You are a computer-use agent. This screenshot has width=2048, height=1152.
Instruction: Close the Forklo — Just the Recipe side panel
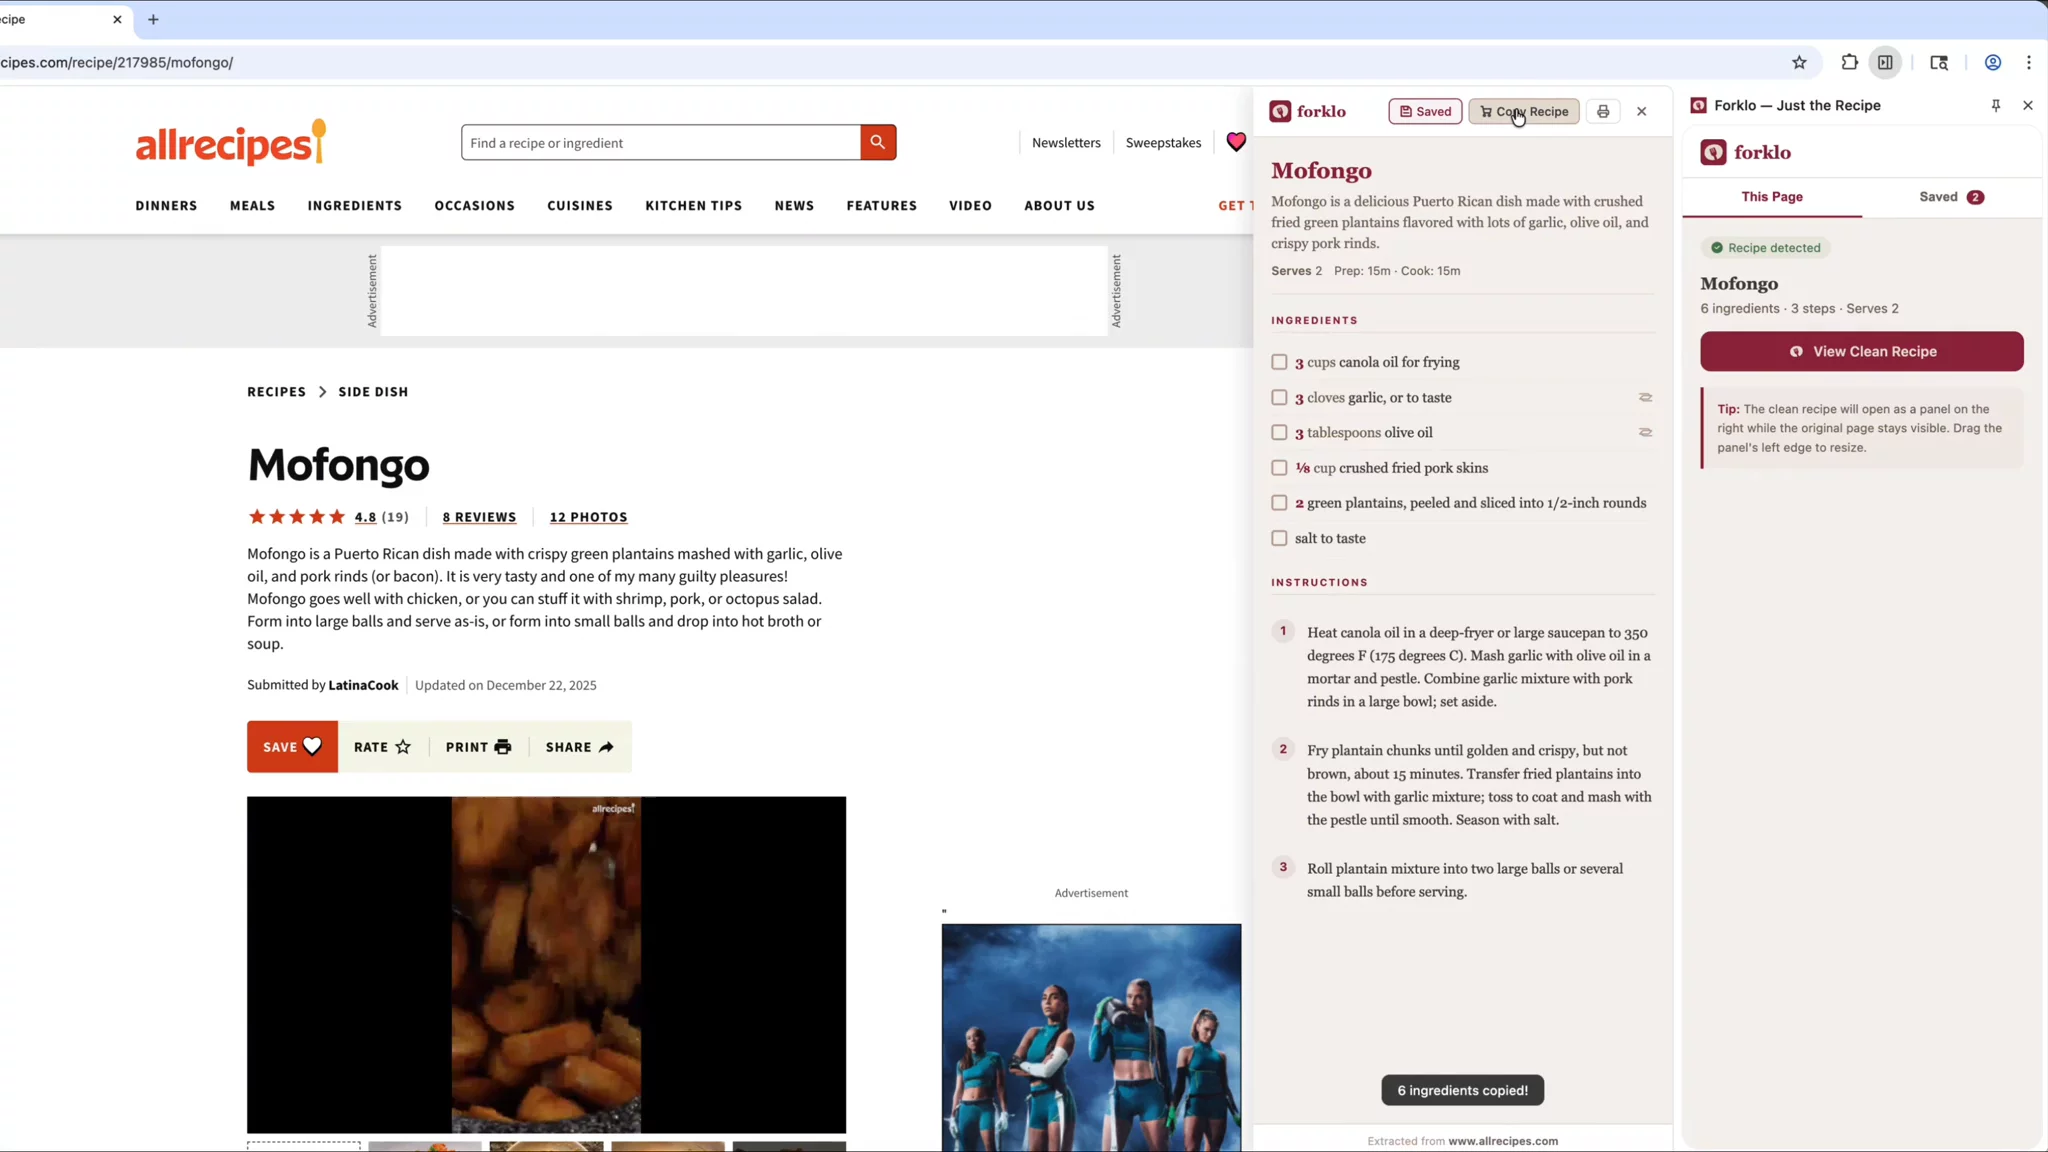pos(2027,105)
